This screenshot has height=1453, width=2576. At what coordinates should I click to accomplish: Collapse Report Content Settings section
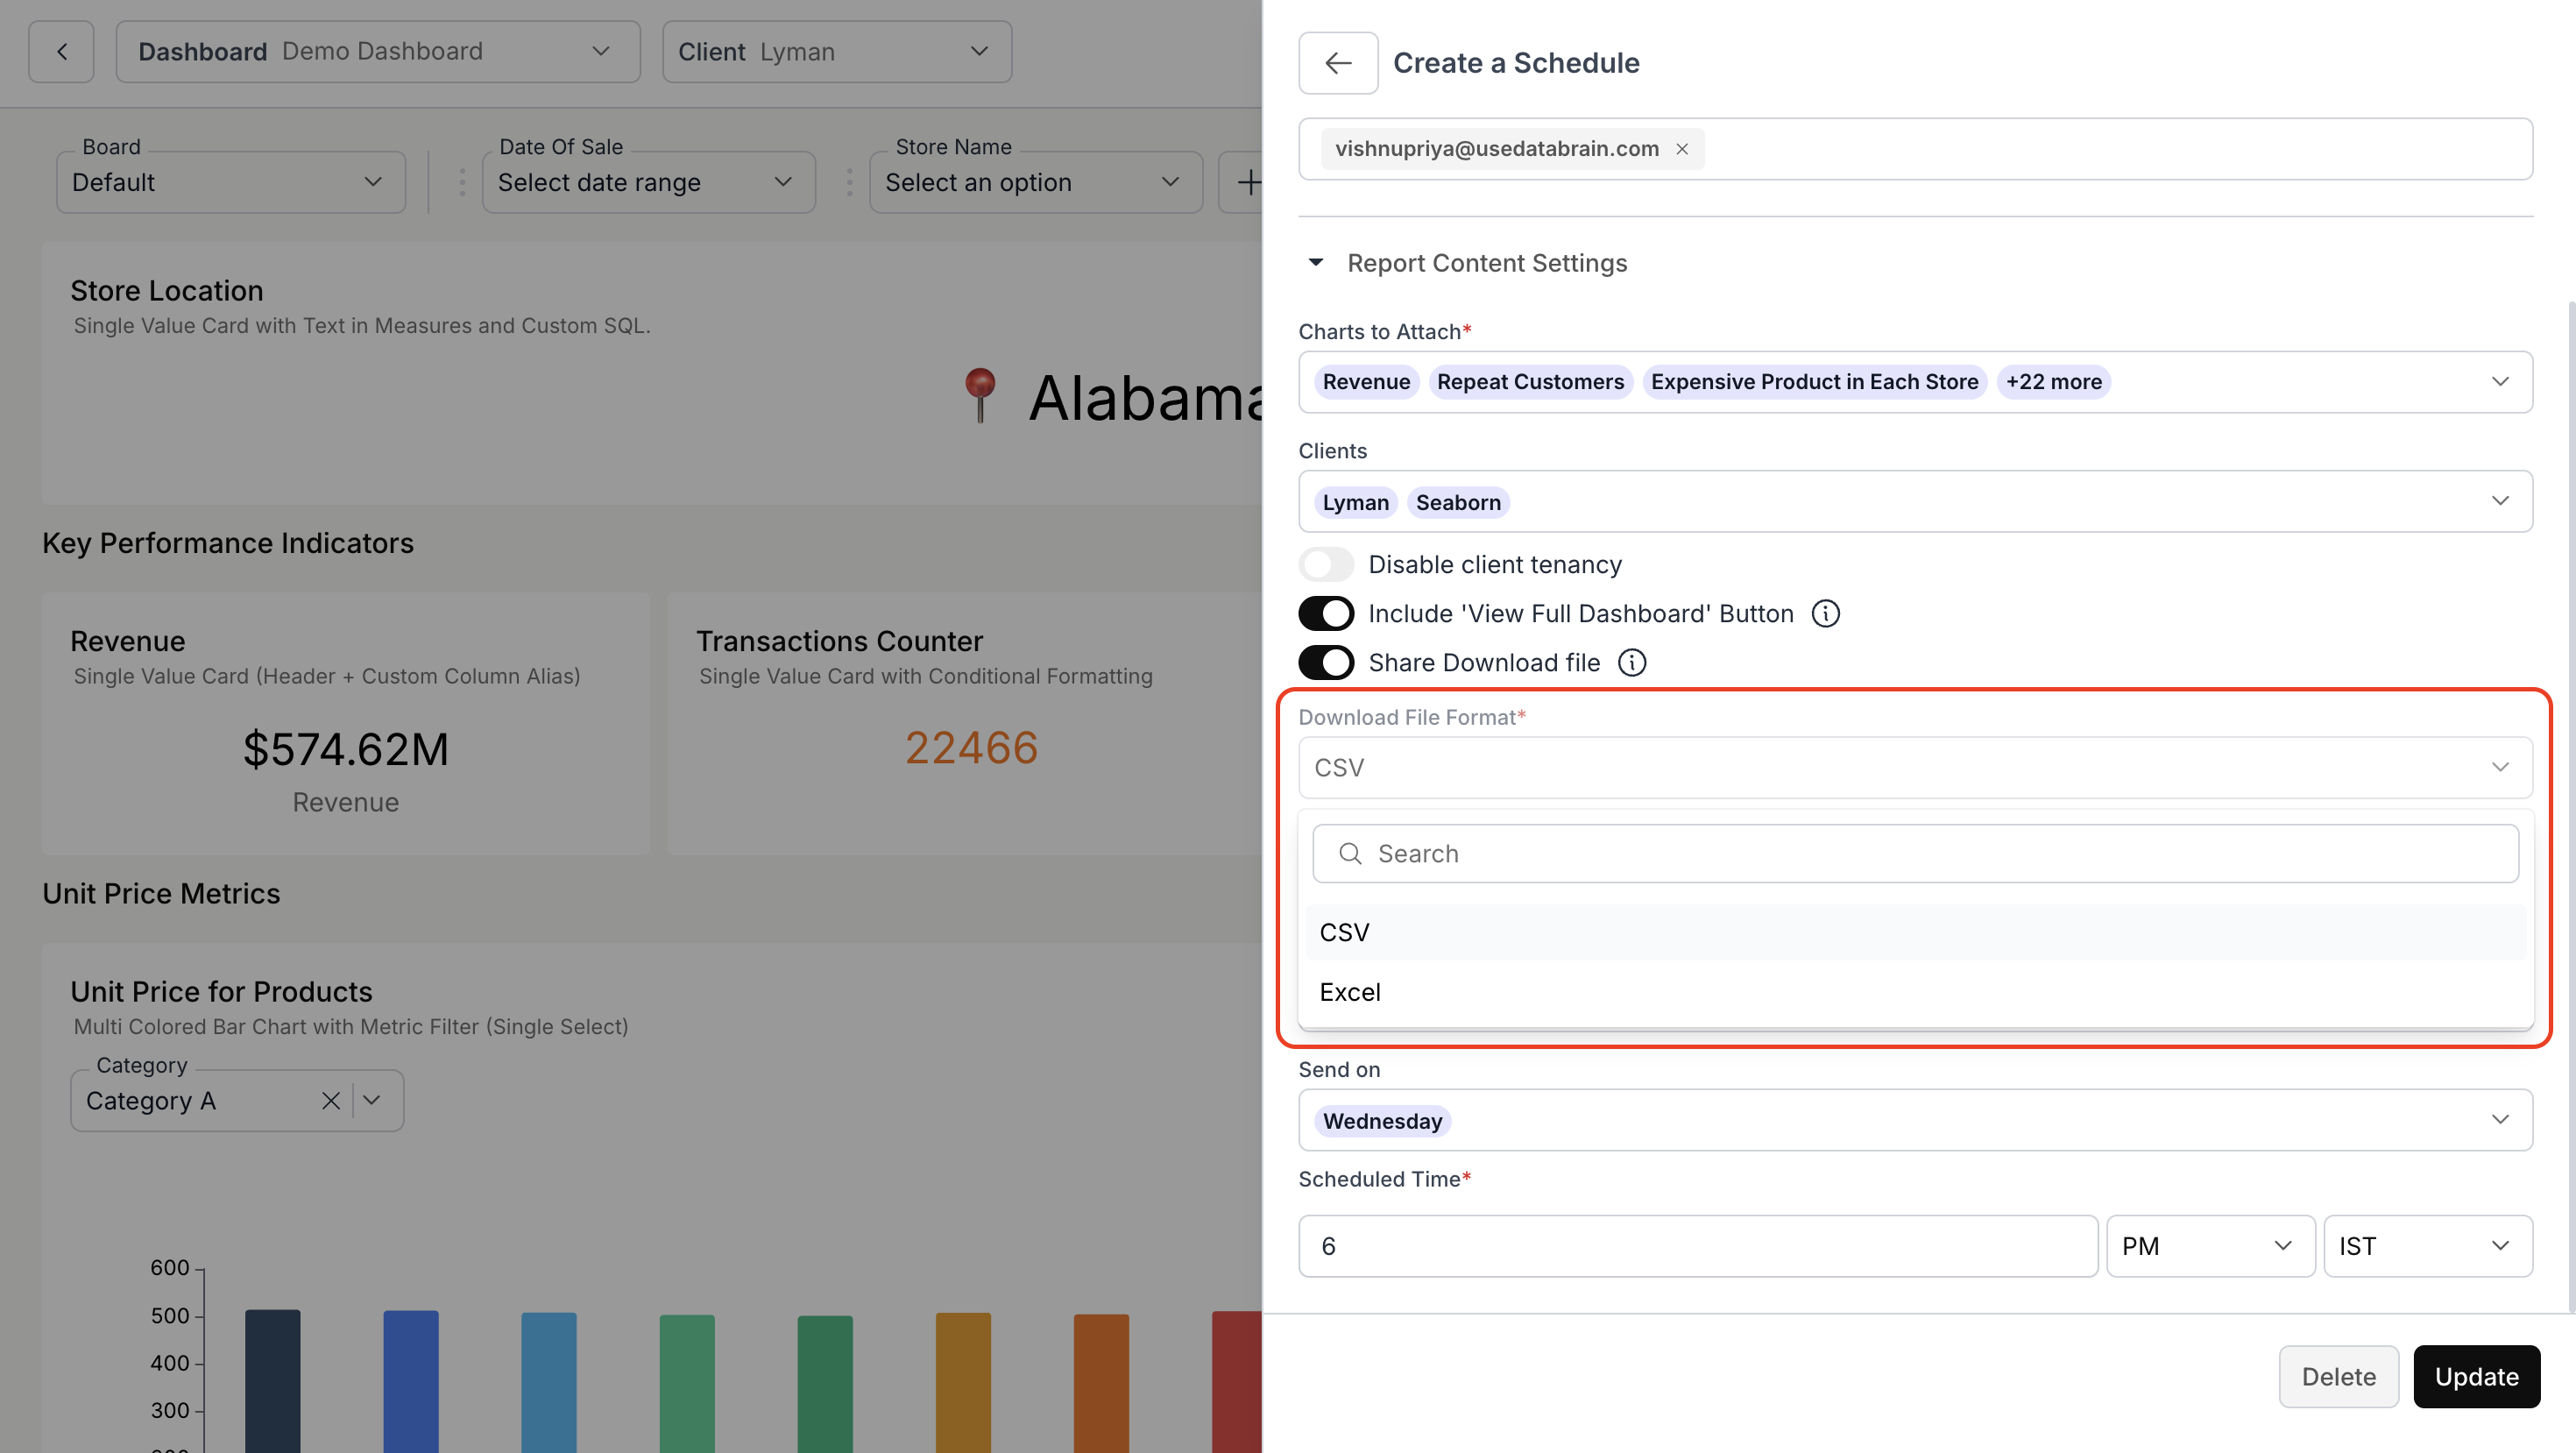(1315, 263)
